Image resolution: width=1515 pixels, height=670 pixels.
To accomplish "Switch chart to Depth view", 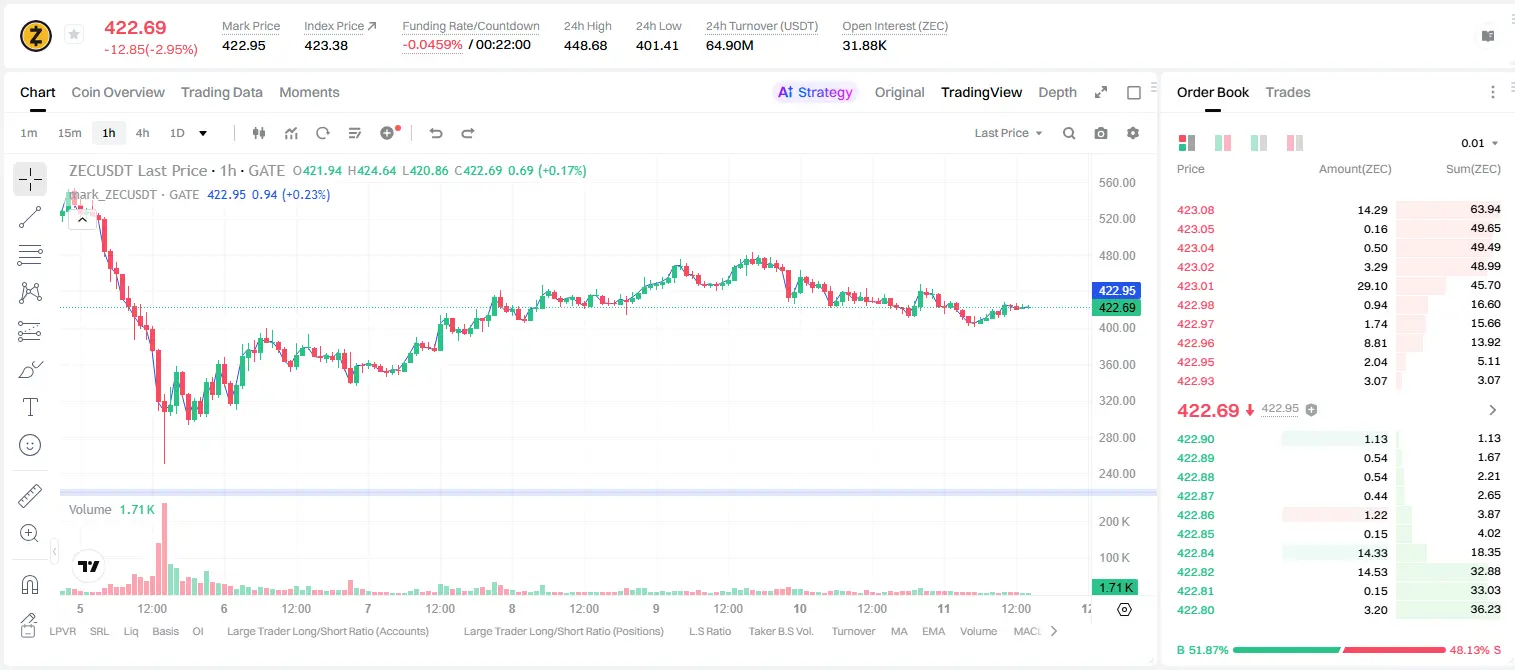I will [x=1058, y=92].
